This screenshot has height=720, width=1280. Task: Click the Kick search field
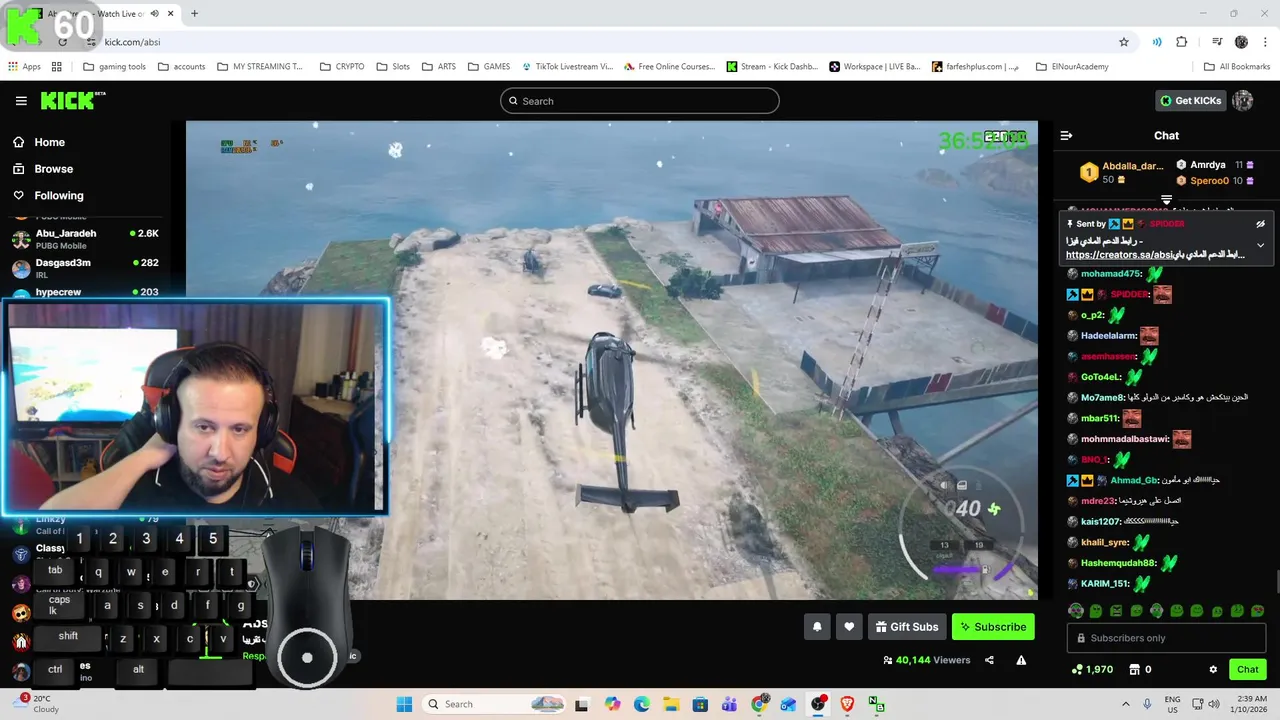[639, 101]
